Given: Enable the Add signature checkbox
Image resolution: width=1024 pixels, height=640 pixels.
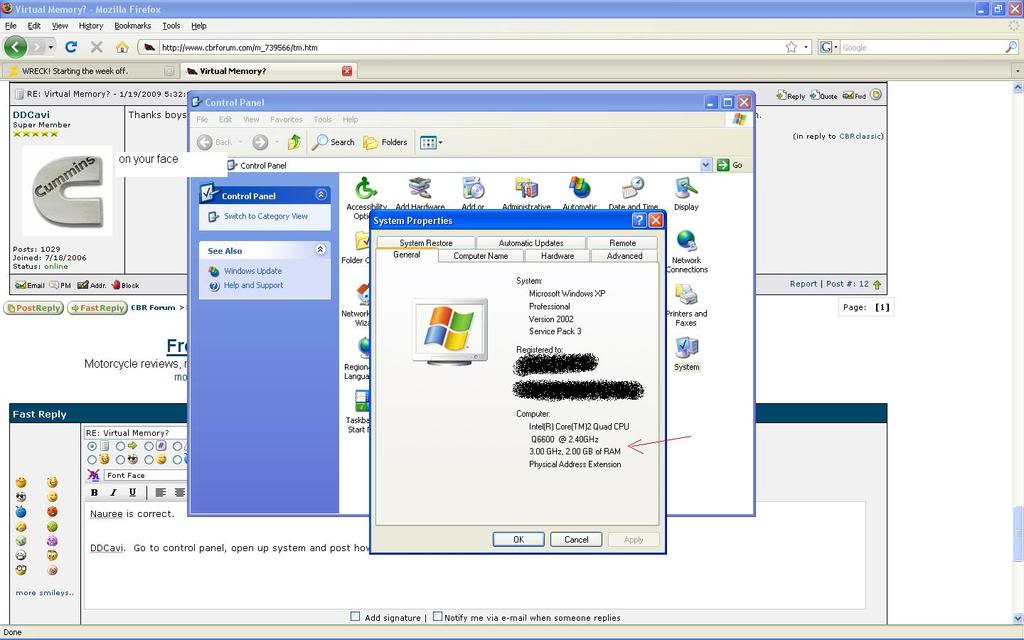Looking at the screenshot, I should (355, 616).
